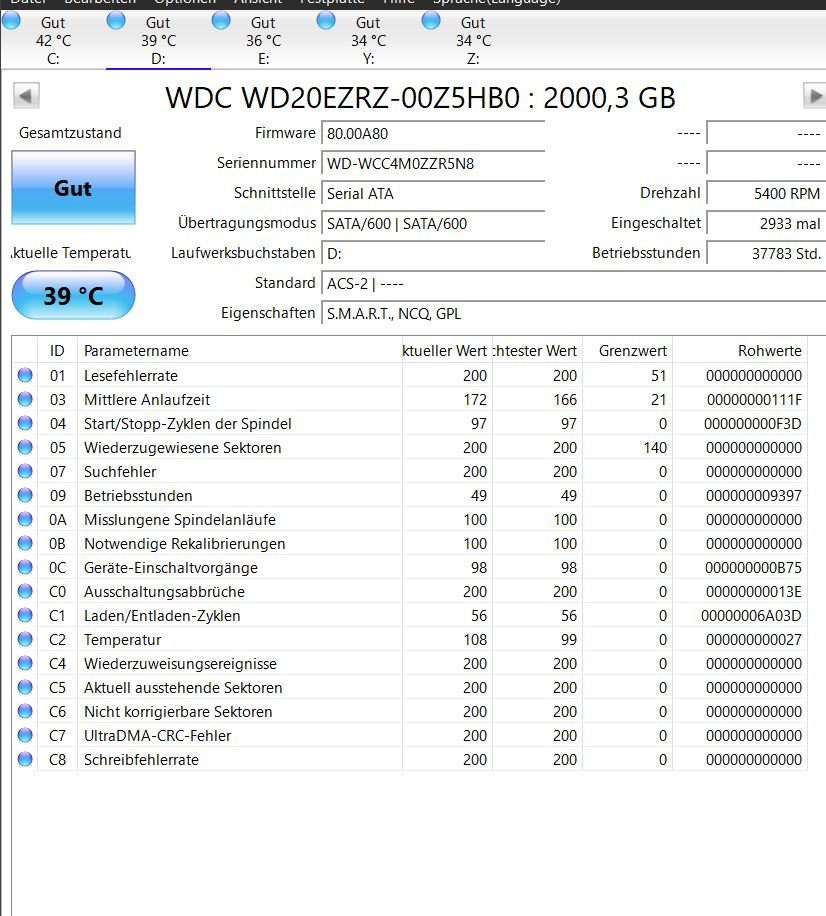This screenshot has width=826, height=916.
Task: Click the Übertragungsmodus field SATA/600
Action: tap(433, 223)
